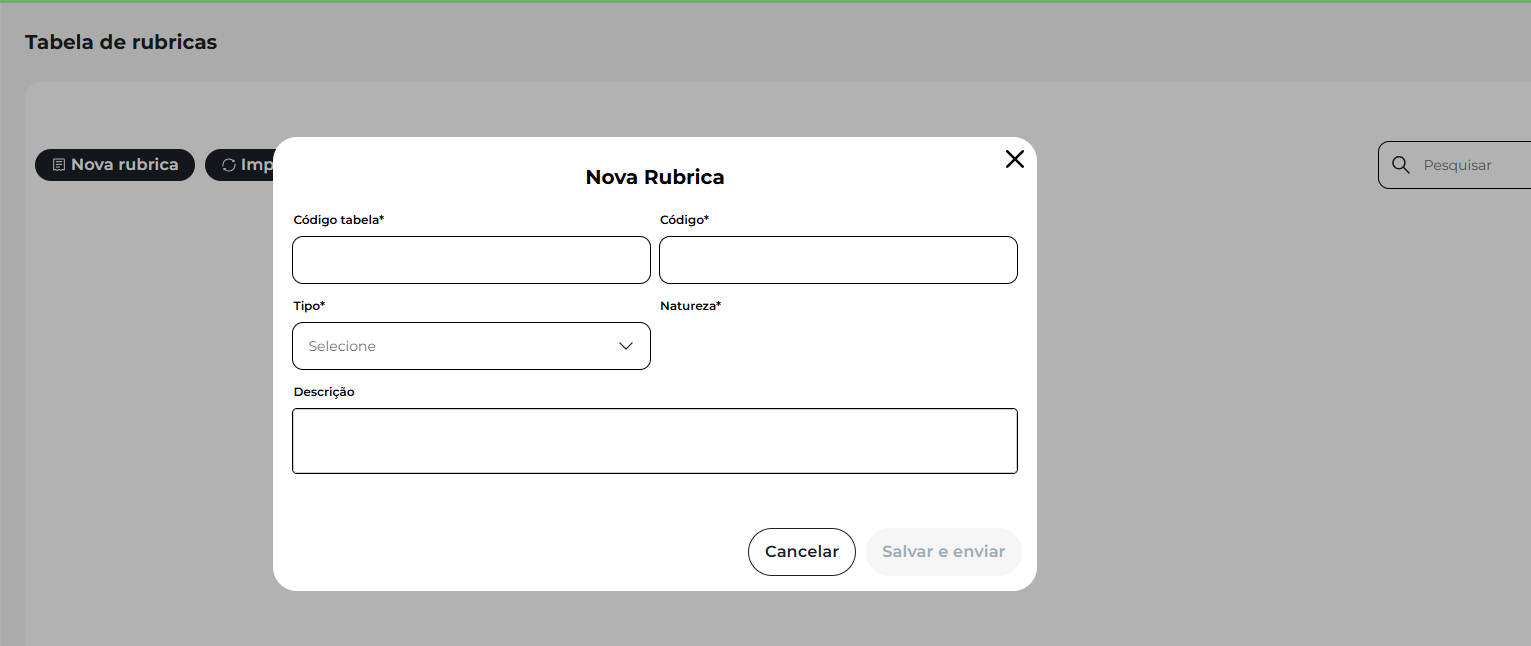Click the Natureza field label
1531x646 pixels.
point(690,306)
